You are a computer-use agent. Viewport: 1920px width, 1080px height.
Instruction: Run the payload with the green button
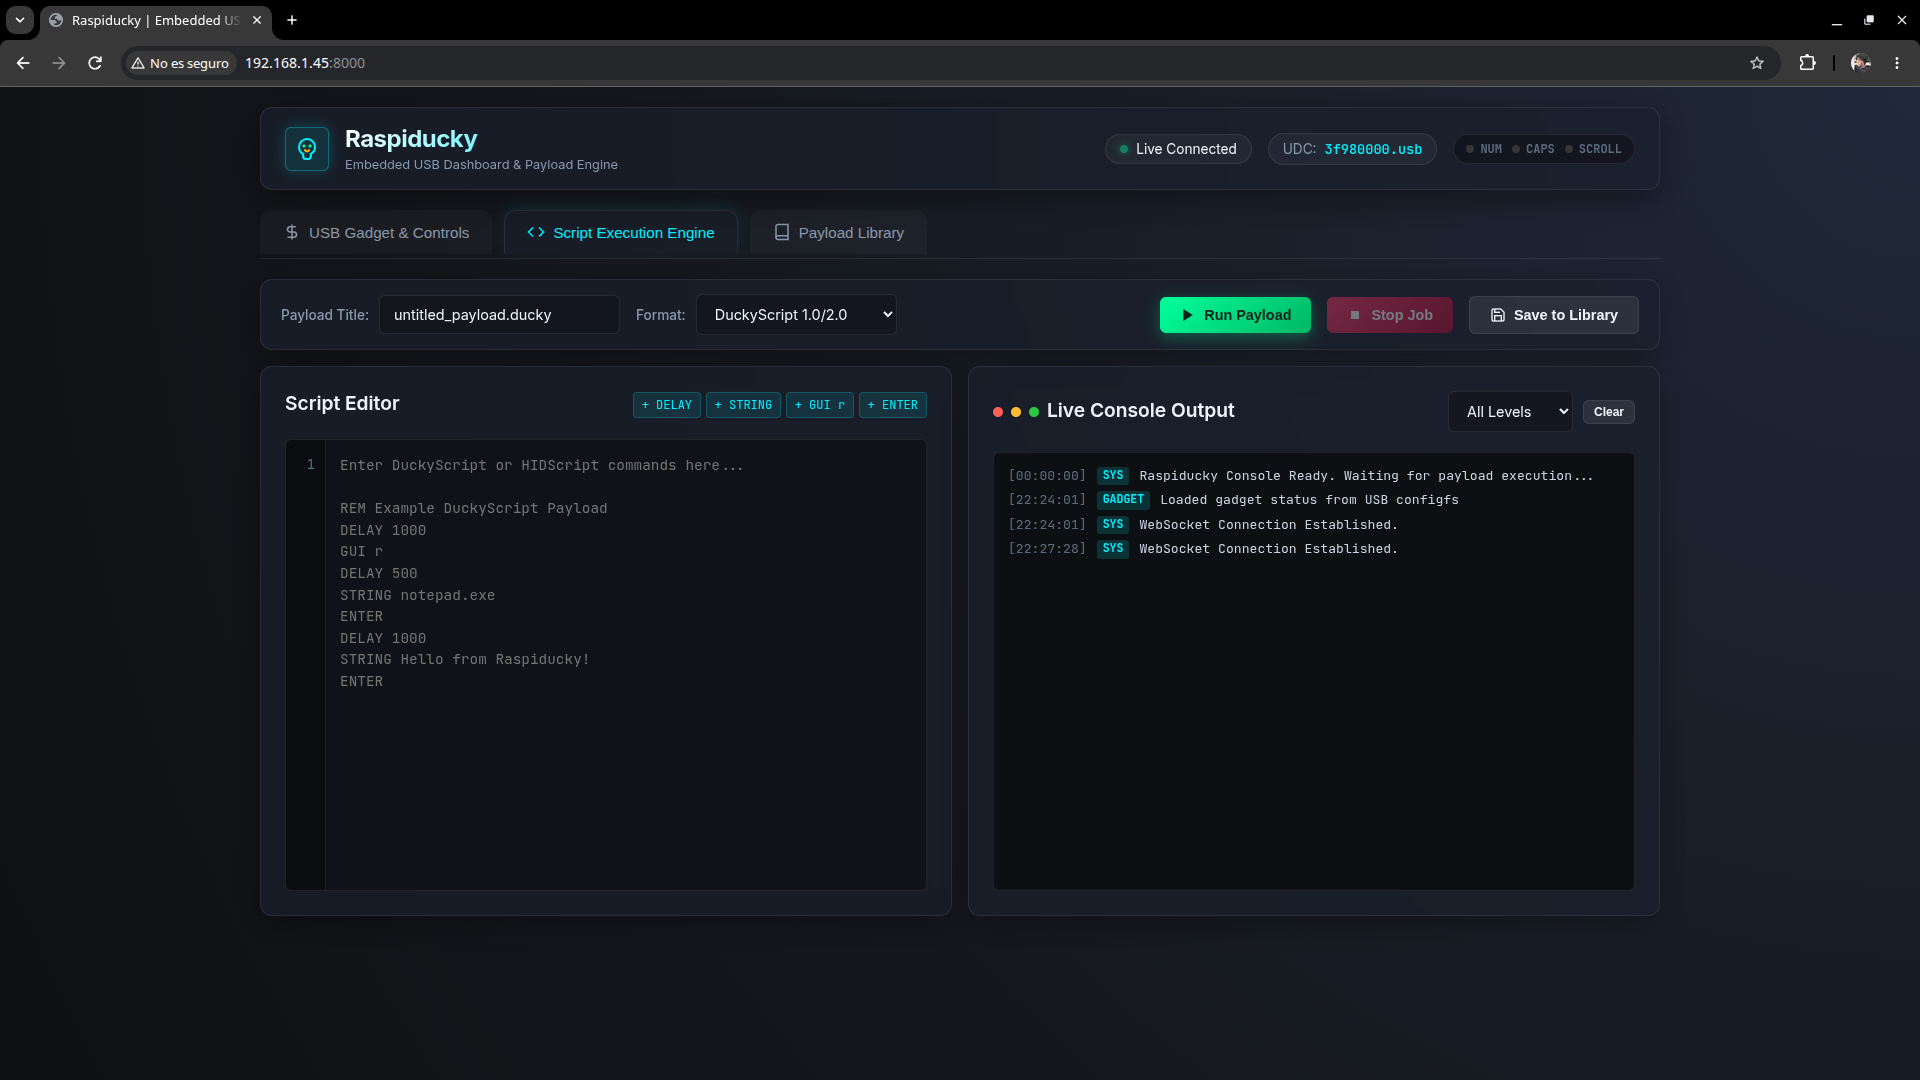pos(1235,315)
